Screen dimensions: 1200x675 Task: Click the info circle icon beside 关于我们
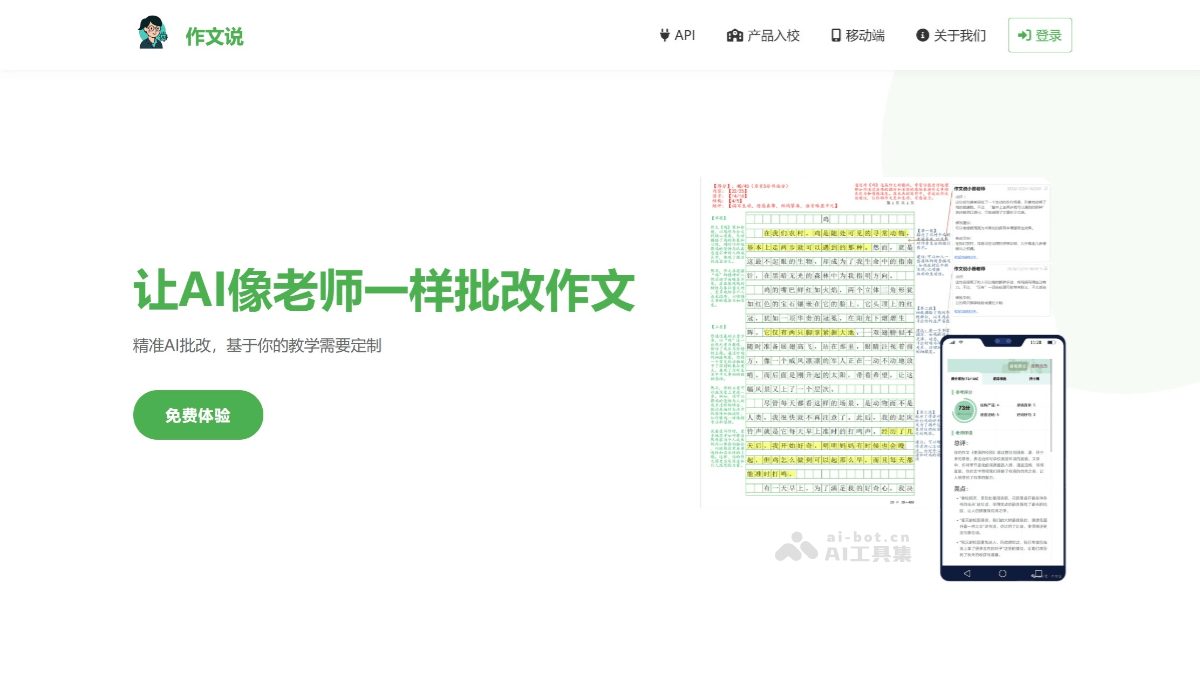(922, 36)
